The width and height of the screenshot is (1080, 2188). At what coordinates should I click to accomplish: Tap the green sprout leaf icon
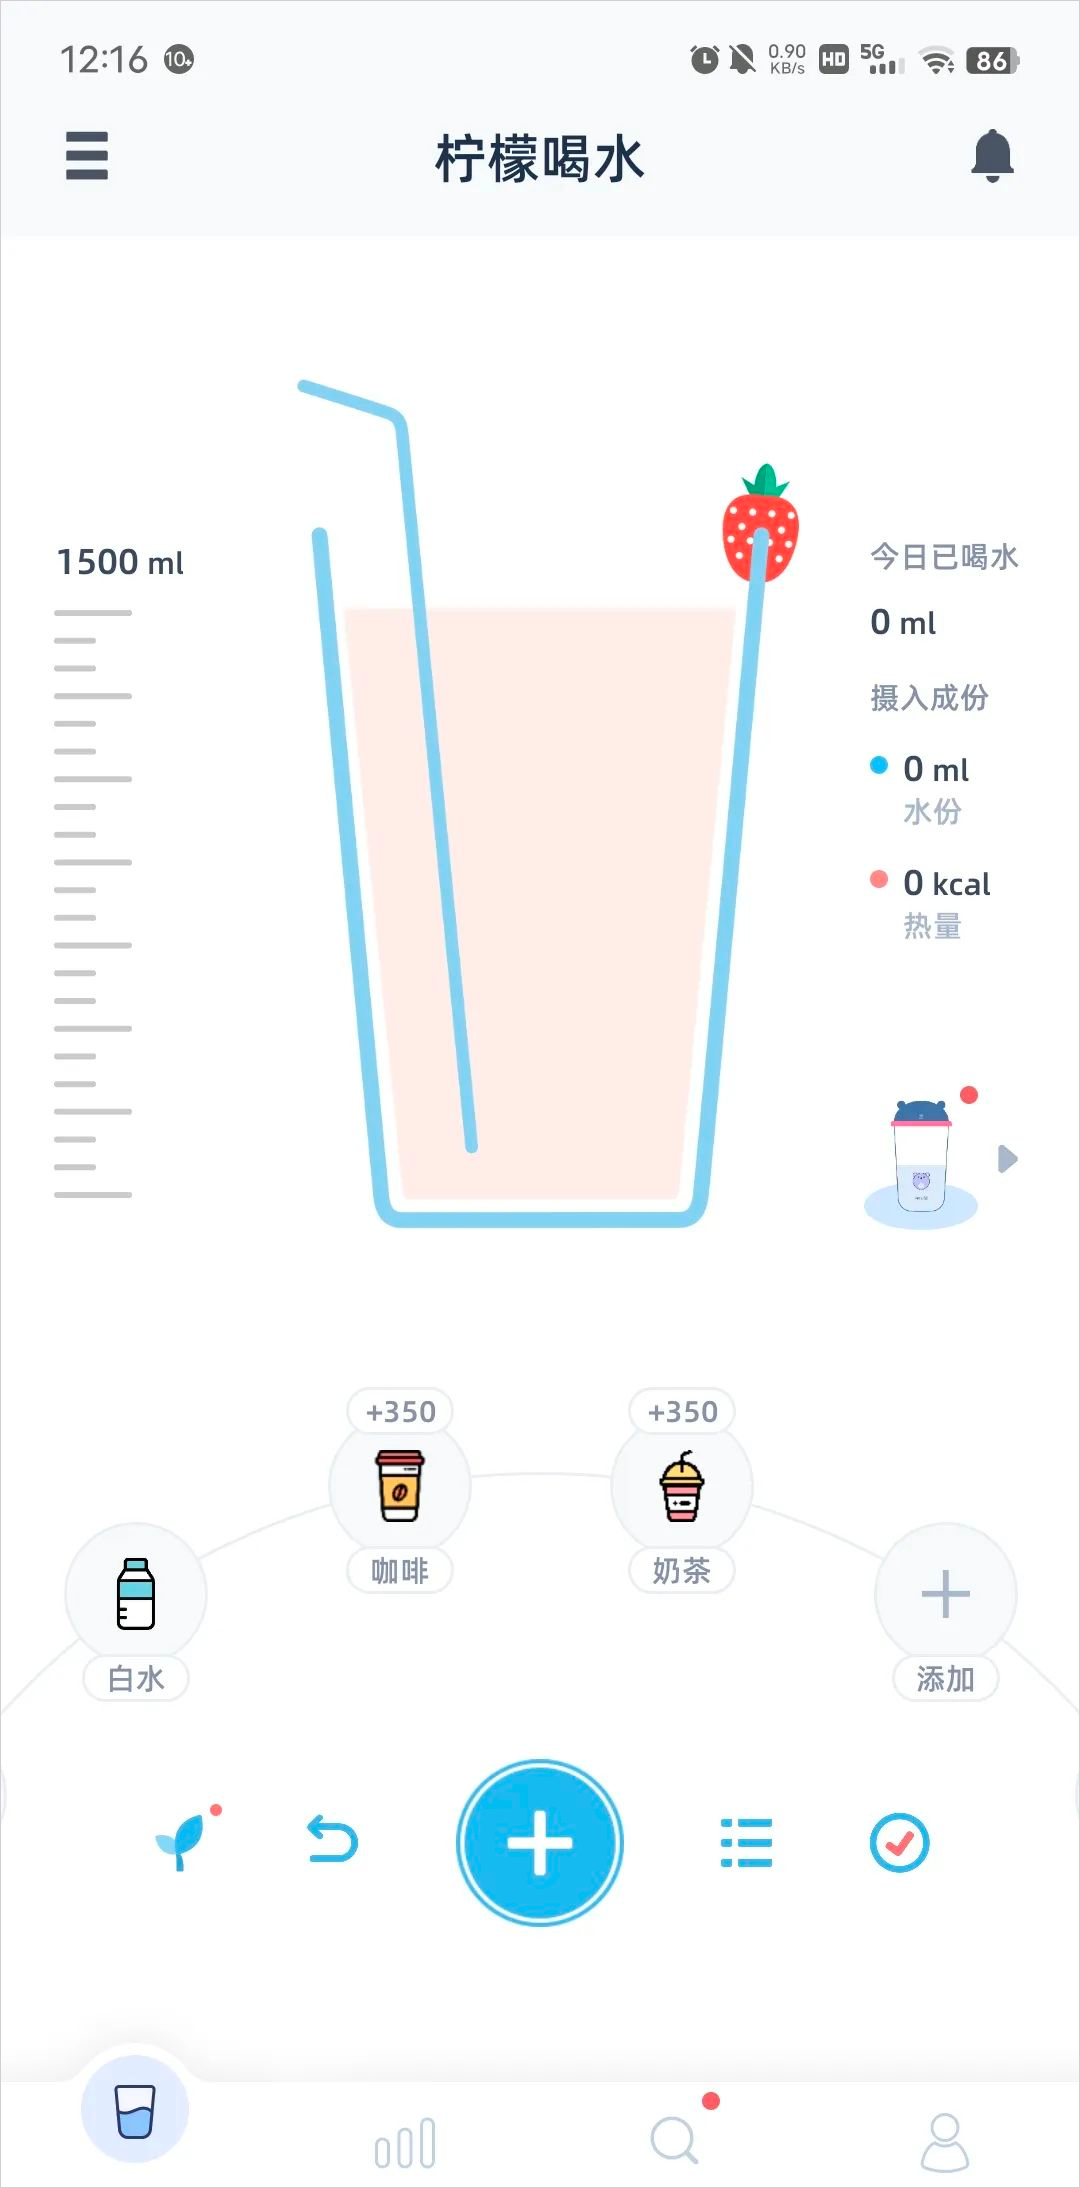[182, 1841]
